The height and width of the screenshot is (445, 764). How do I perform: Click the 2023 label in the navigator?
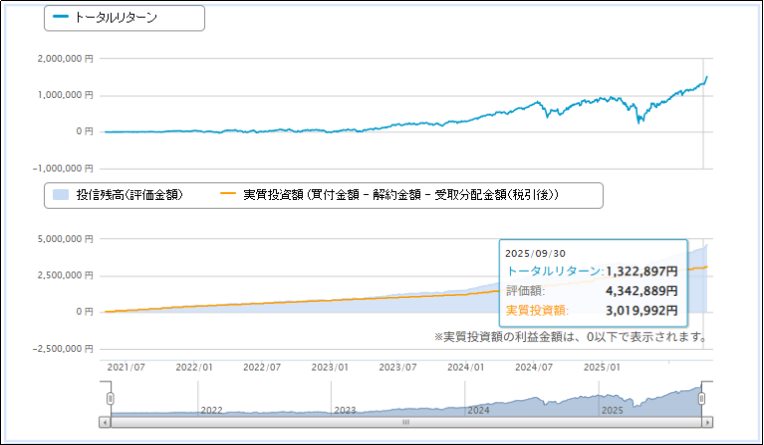click(345, 410)
